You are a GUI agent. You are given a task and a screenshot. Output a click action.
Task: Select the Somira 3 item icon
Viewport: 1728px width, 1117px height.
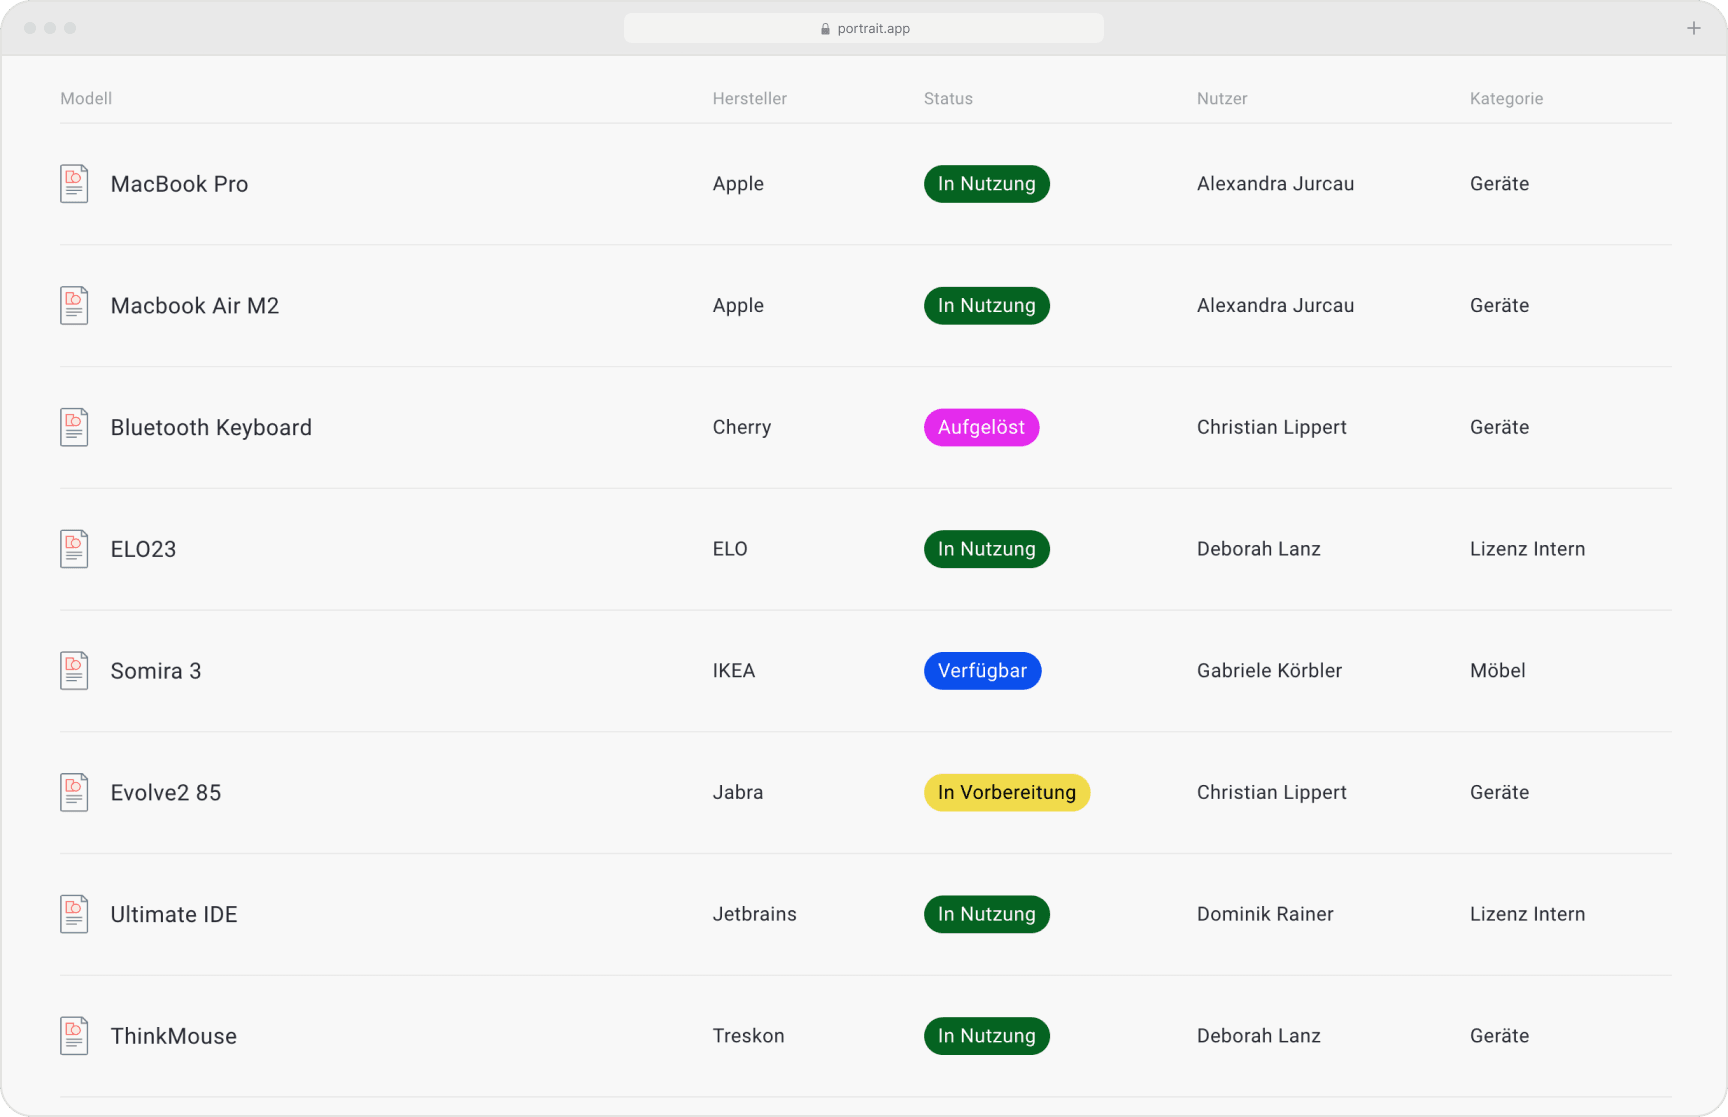(x=74, y=670)
